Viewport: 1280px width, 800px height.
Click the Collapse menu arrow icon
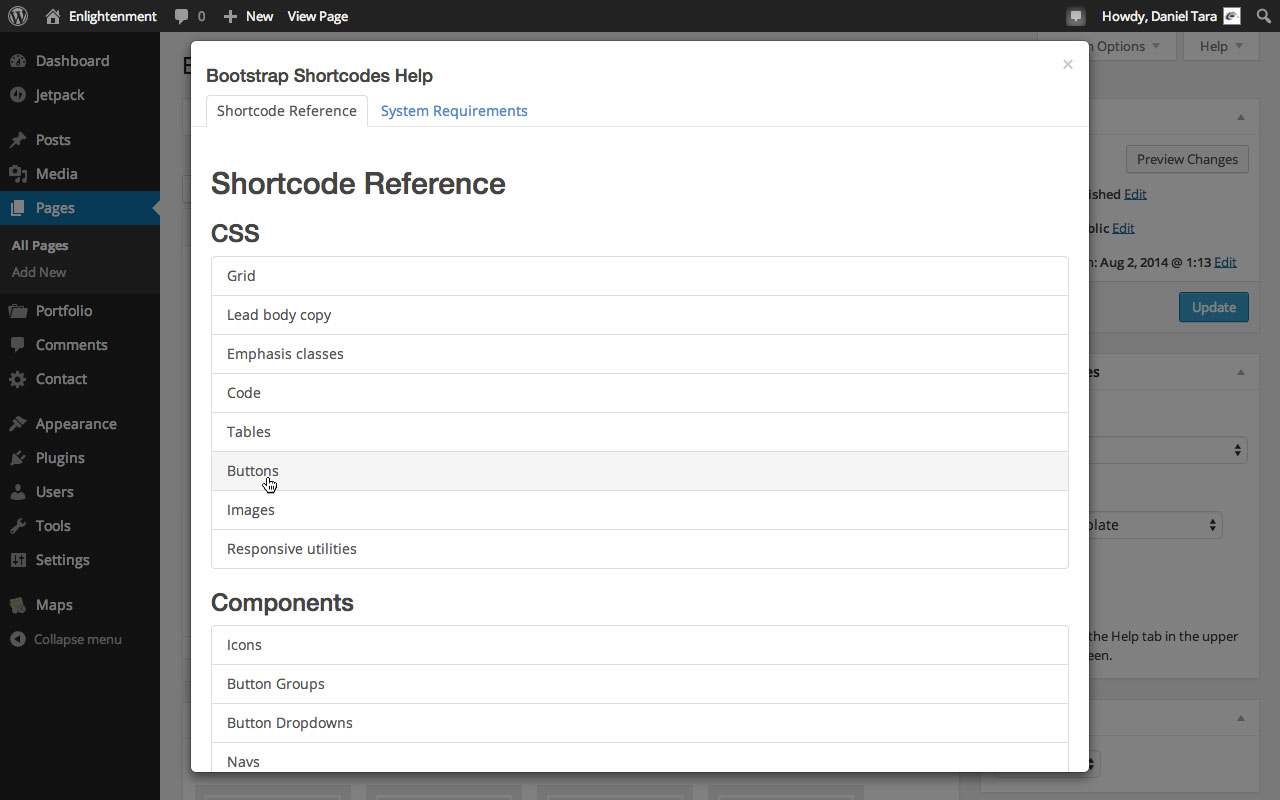(x=18, y=639)
